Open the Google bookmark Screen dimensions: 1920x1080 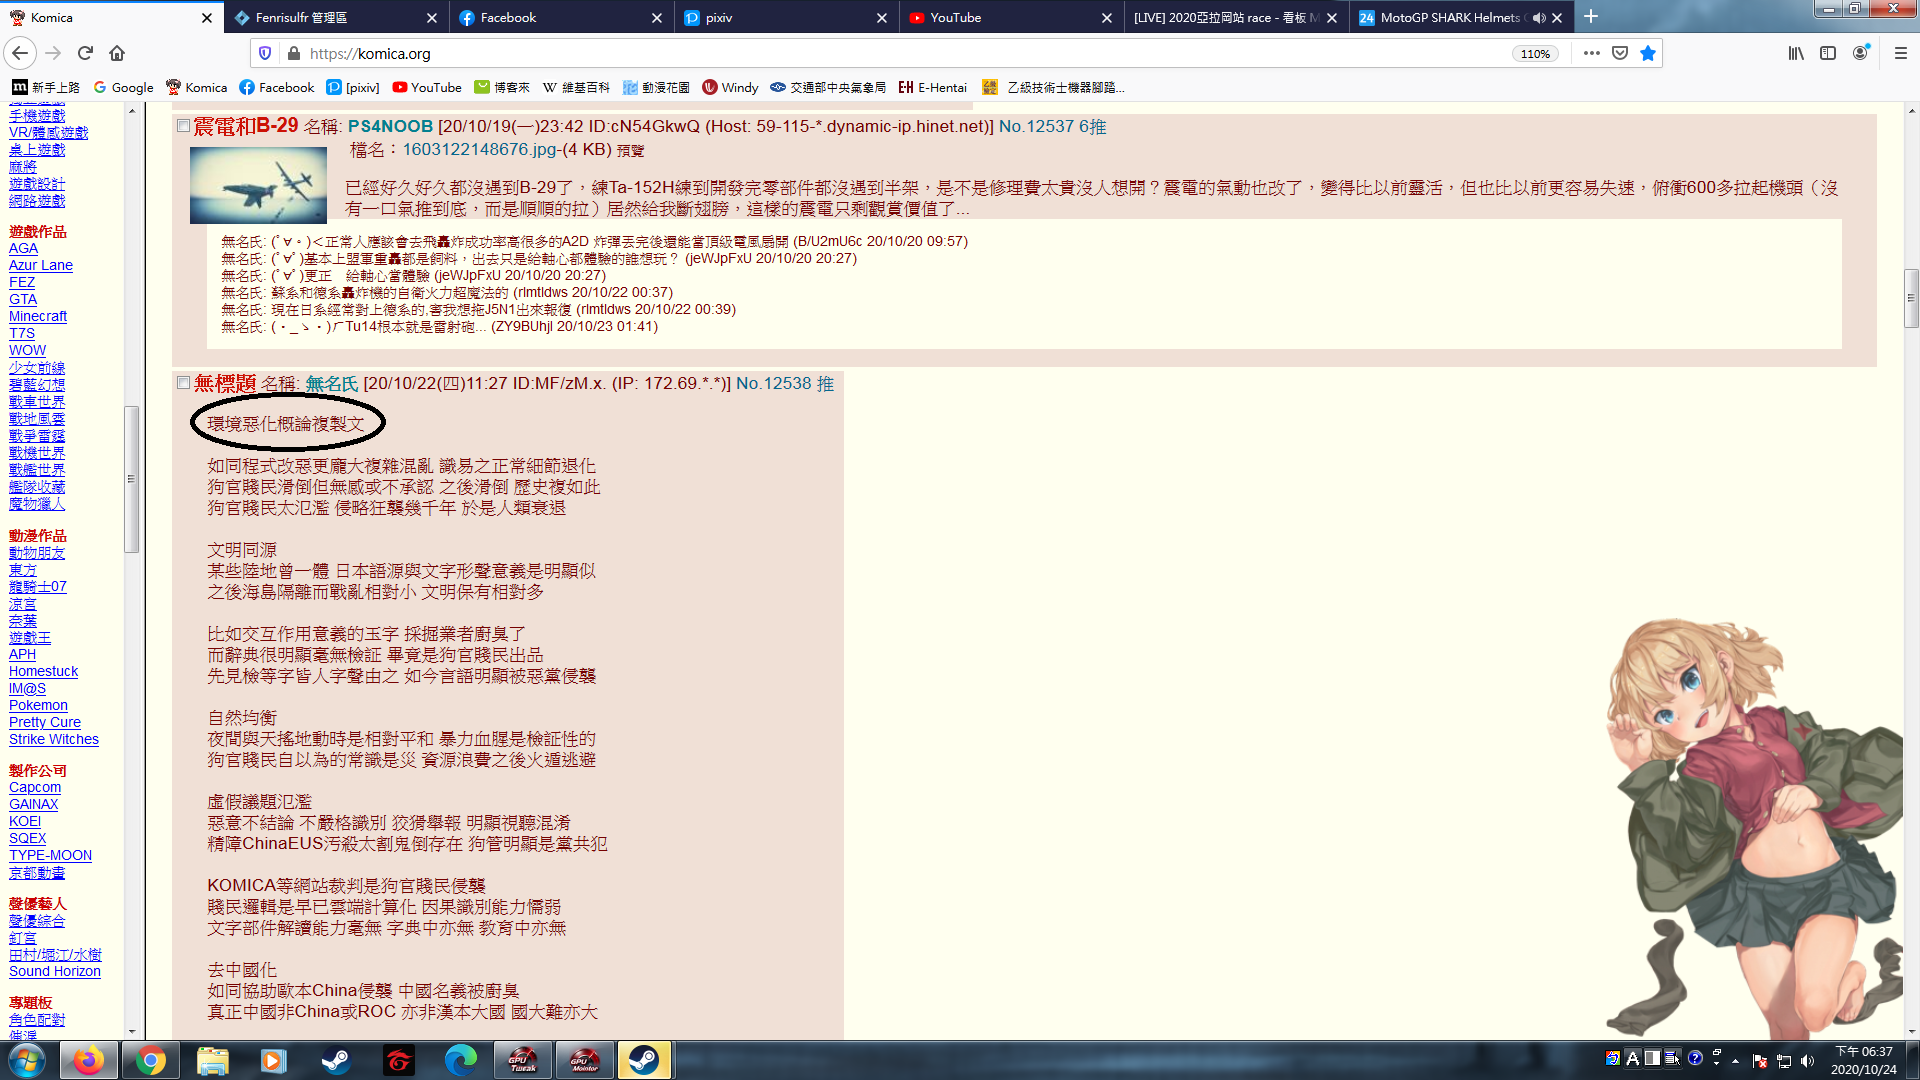123,87
